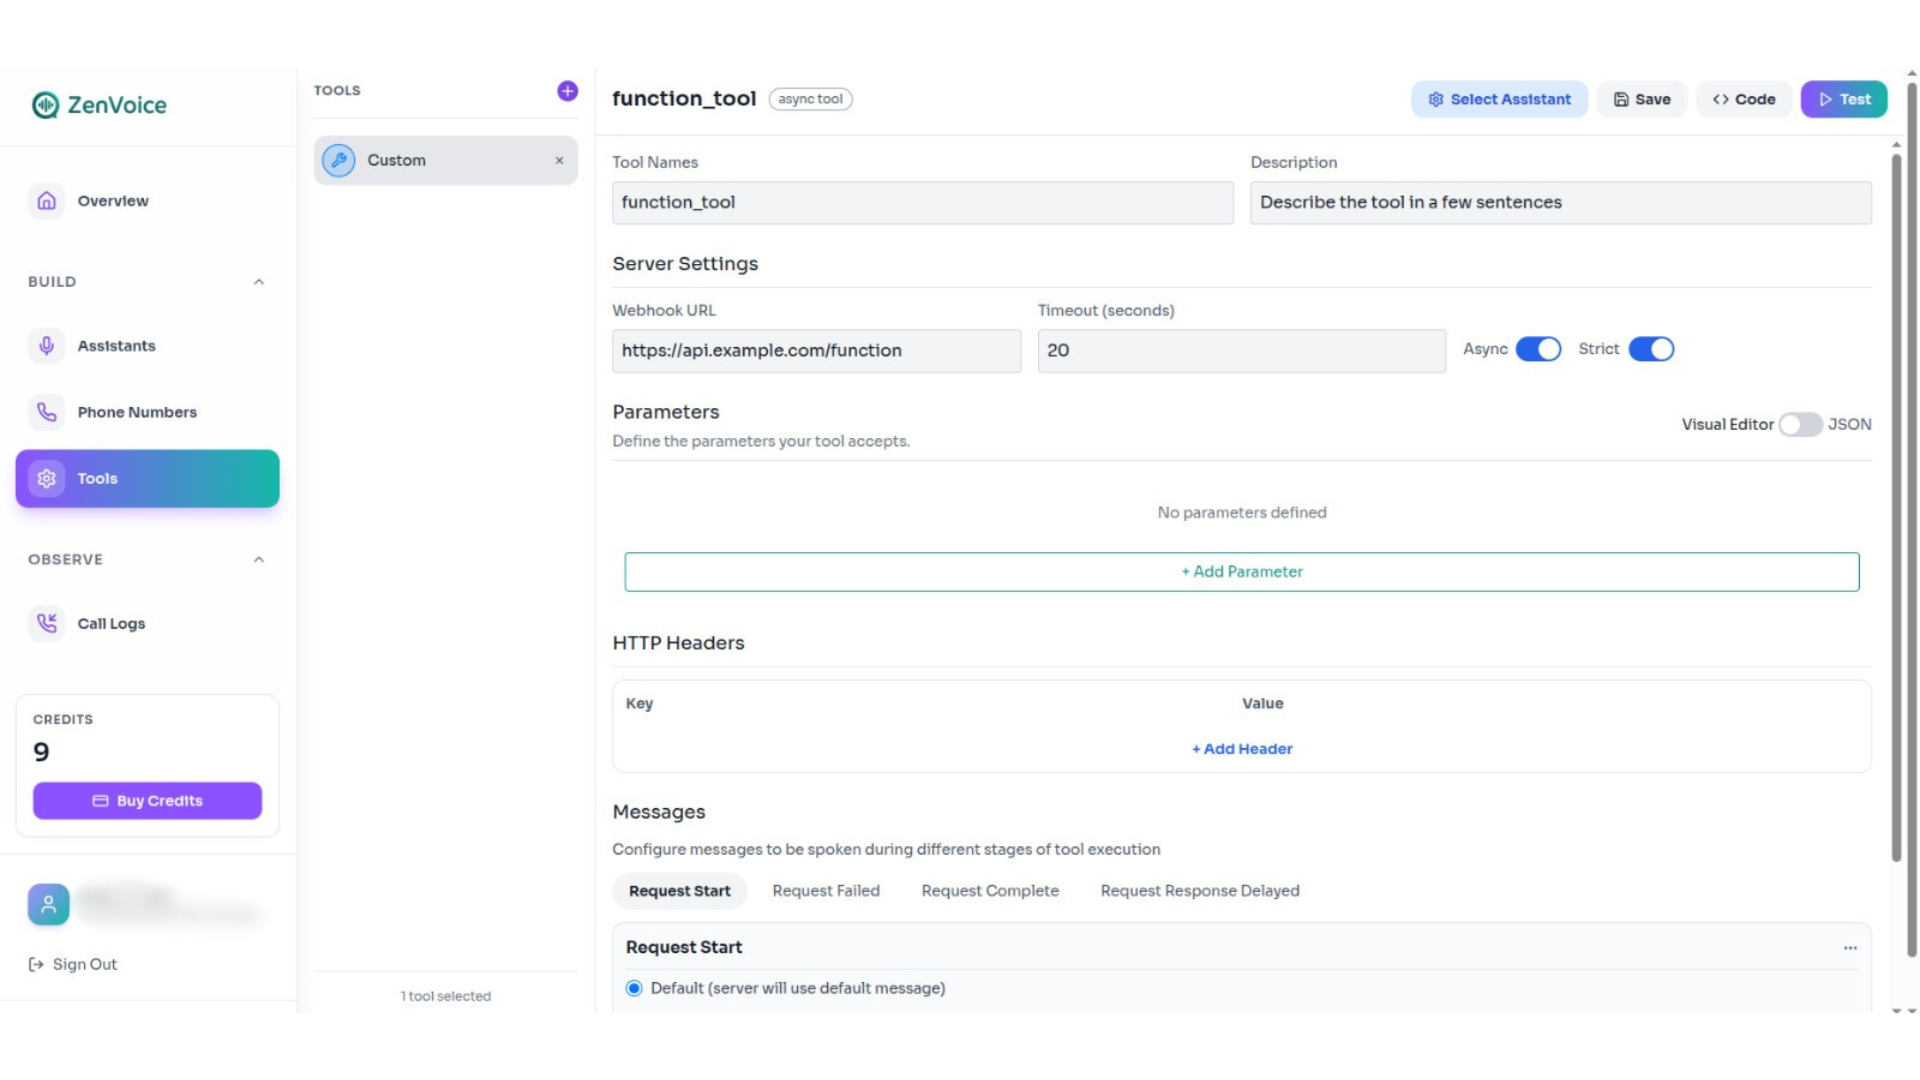The image size is (1920, 1080).
Task: Collapse the BUILD section chevron
Action: [259, 282]
